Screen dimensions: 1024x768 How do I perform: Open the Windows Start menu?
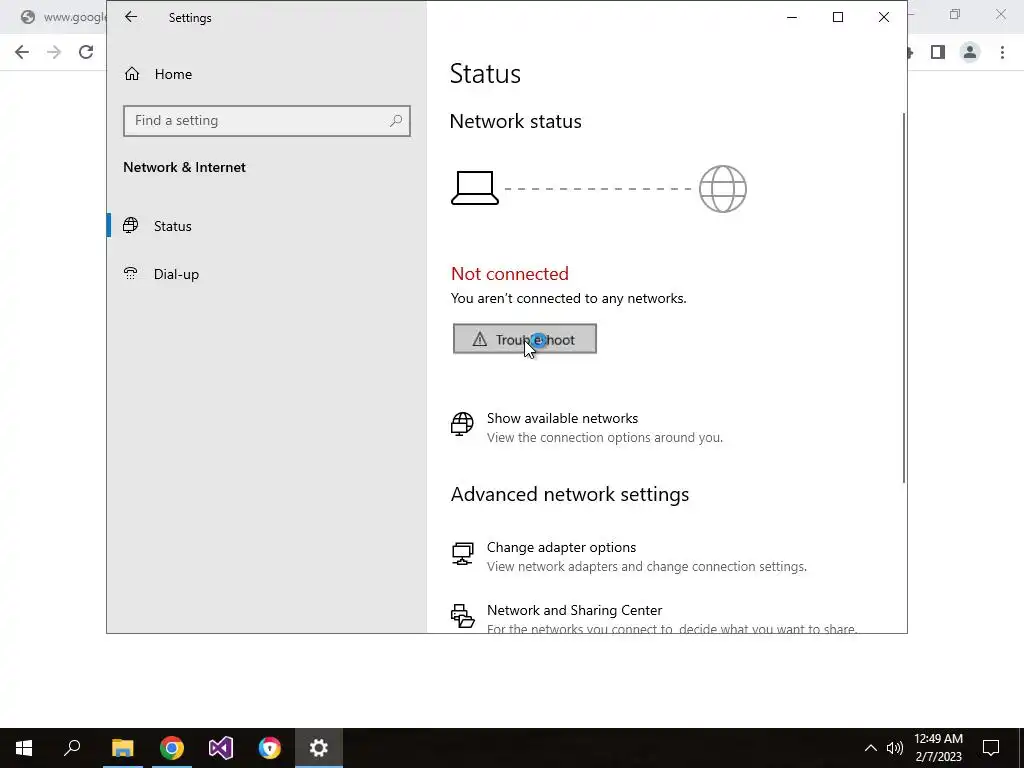pos(24,748)
